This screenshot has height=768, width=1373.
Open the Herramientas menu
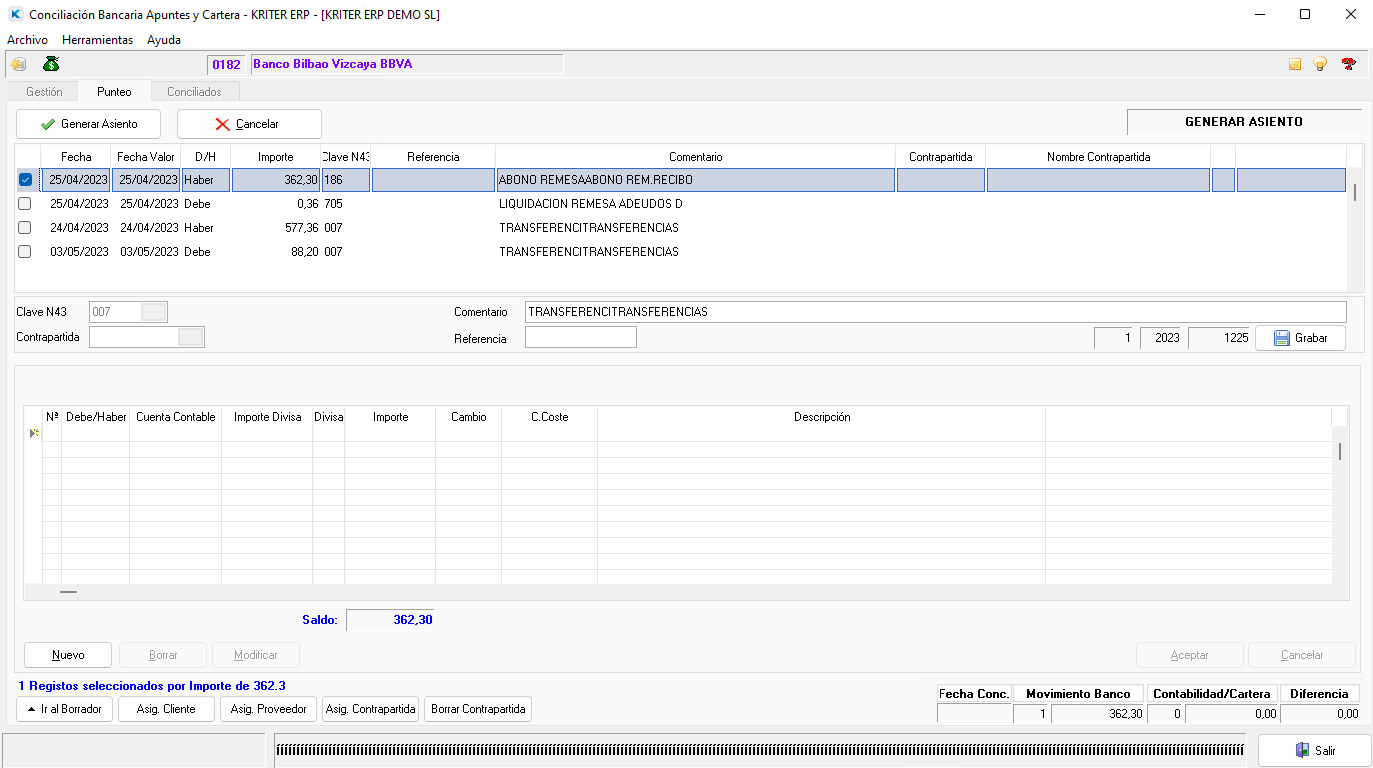point(97,40)
